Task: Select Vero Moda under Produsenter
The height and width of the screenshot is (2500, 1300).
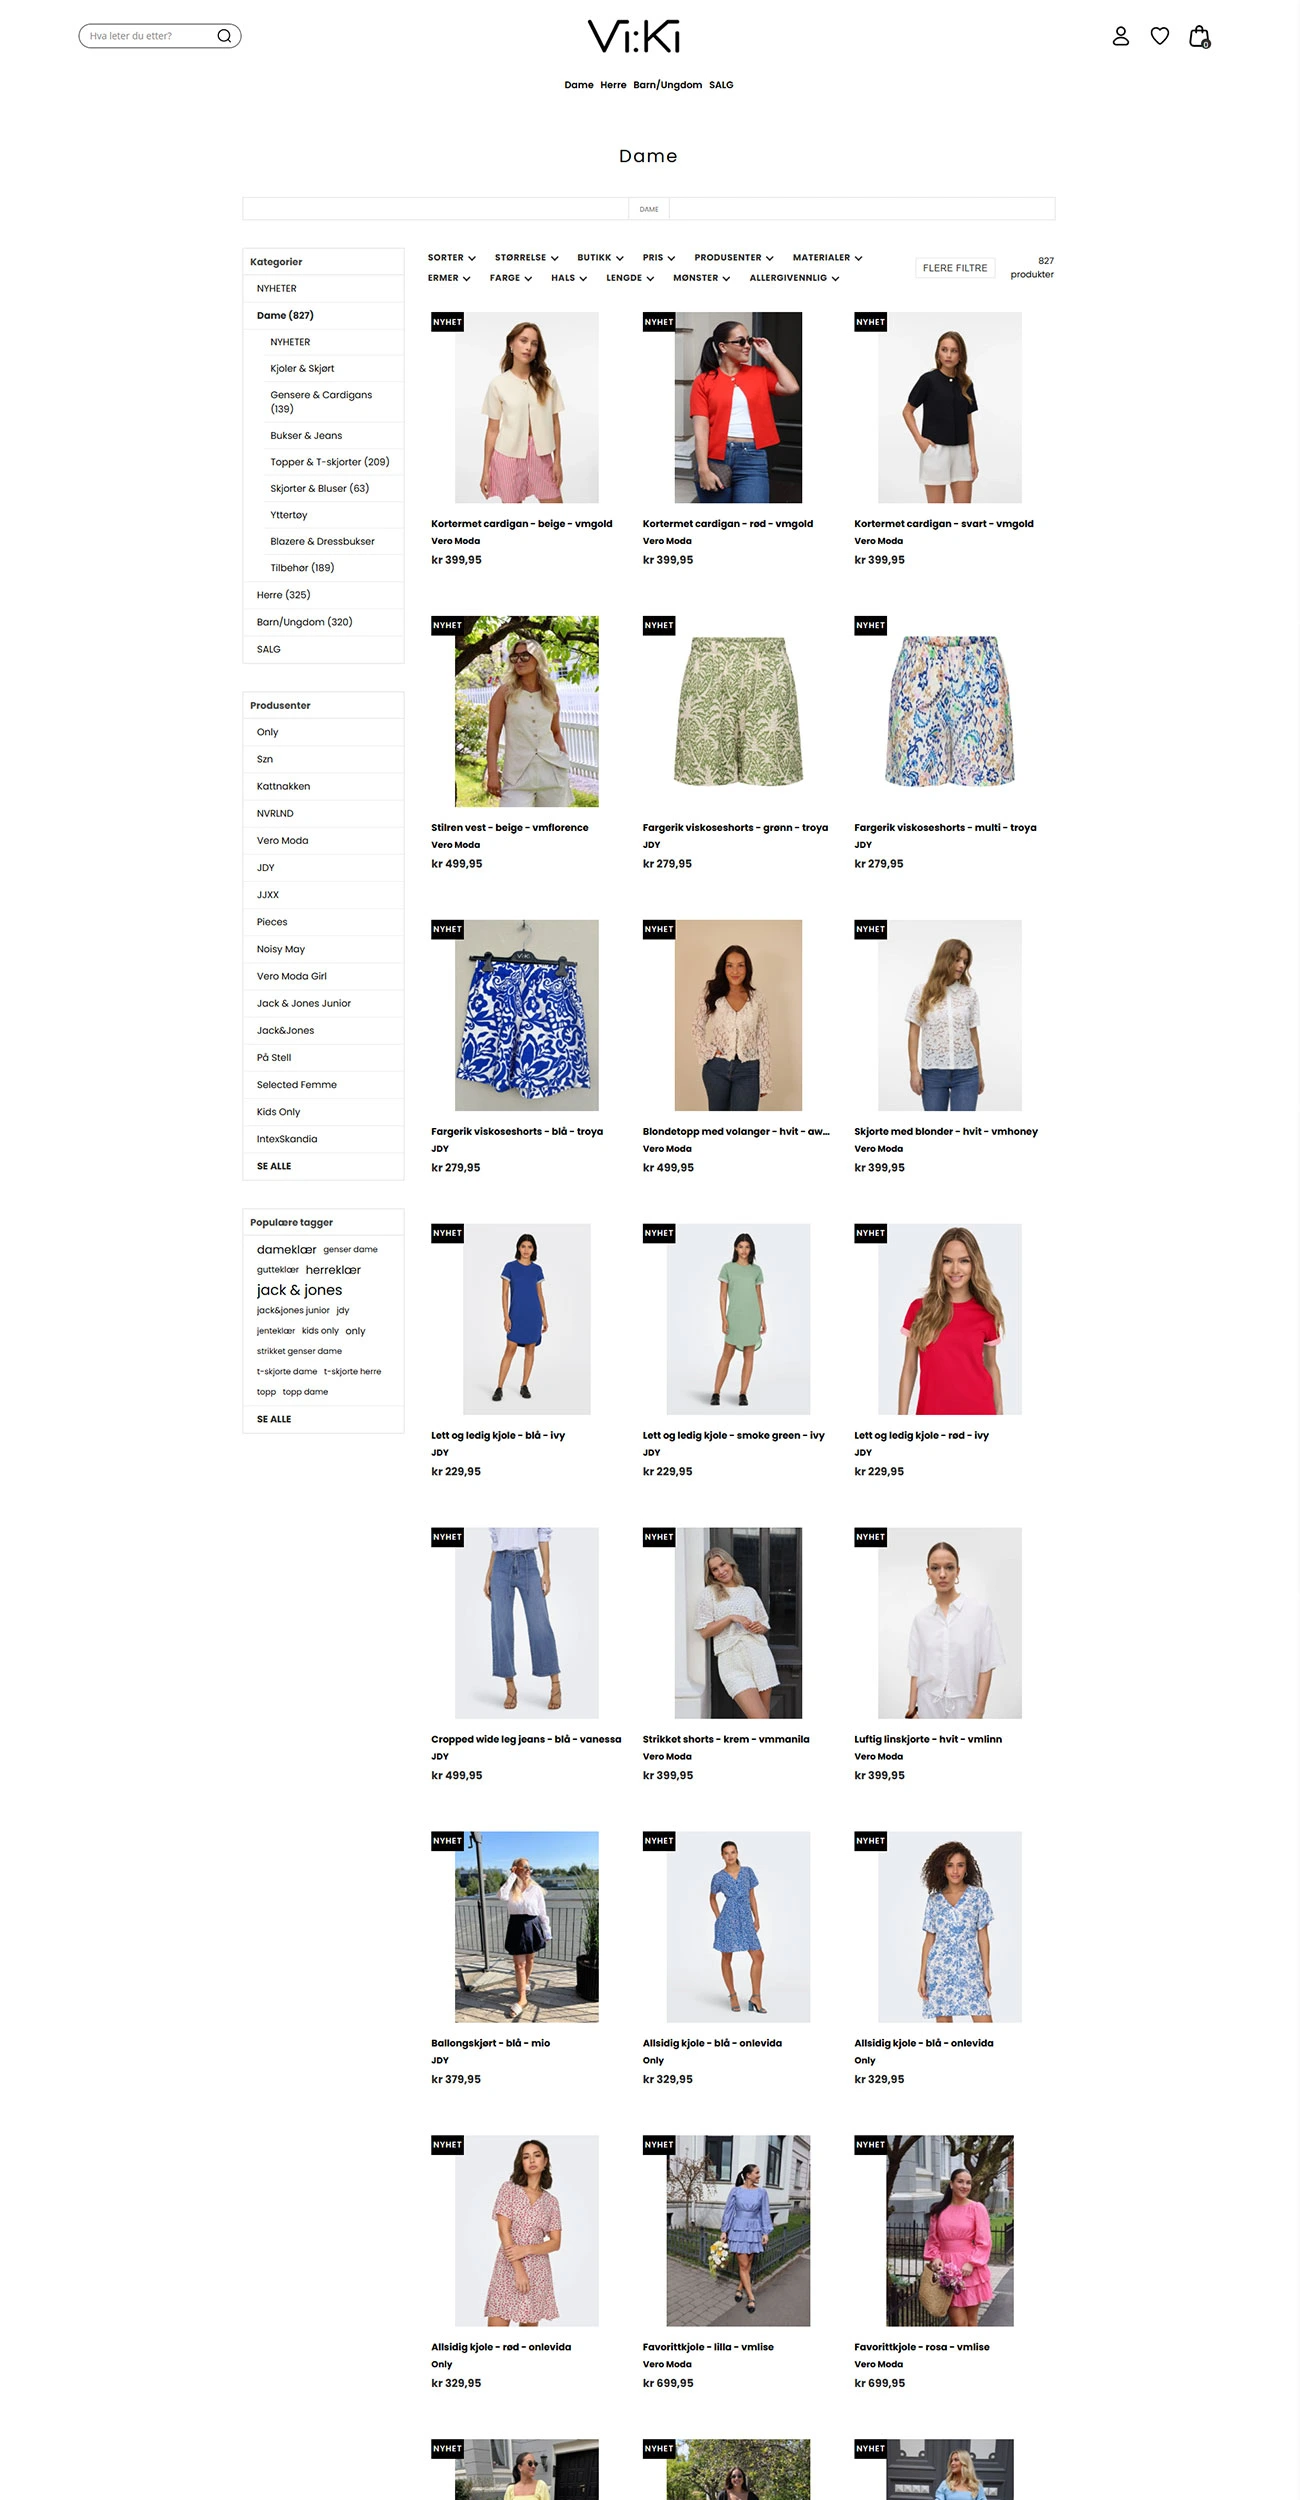Action: click(x=282, y=841)
